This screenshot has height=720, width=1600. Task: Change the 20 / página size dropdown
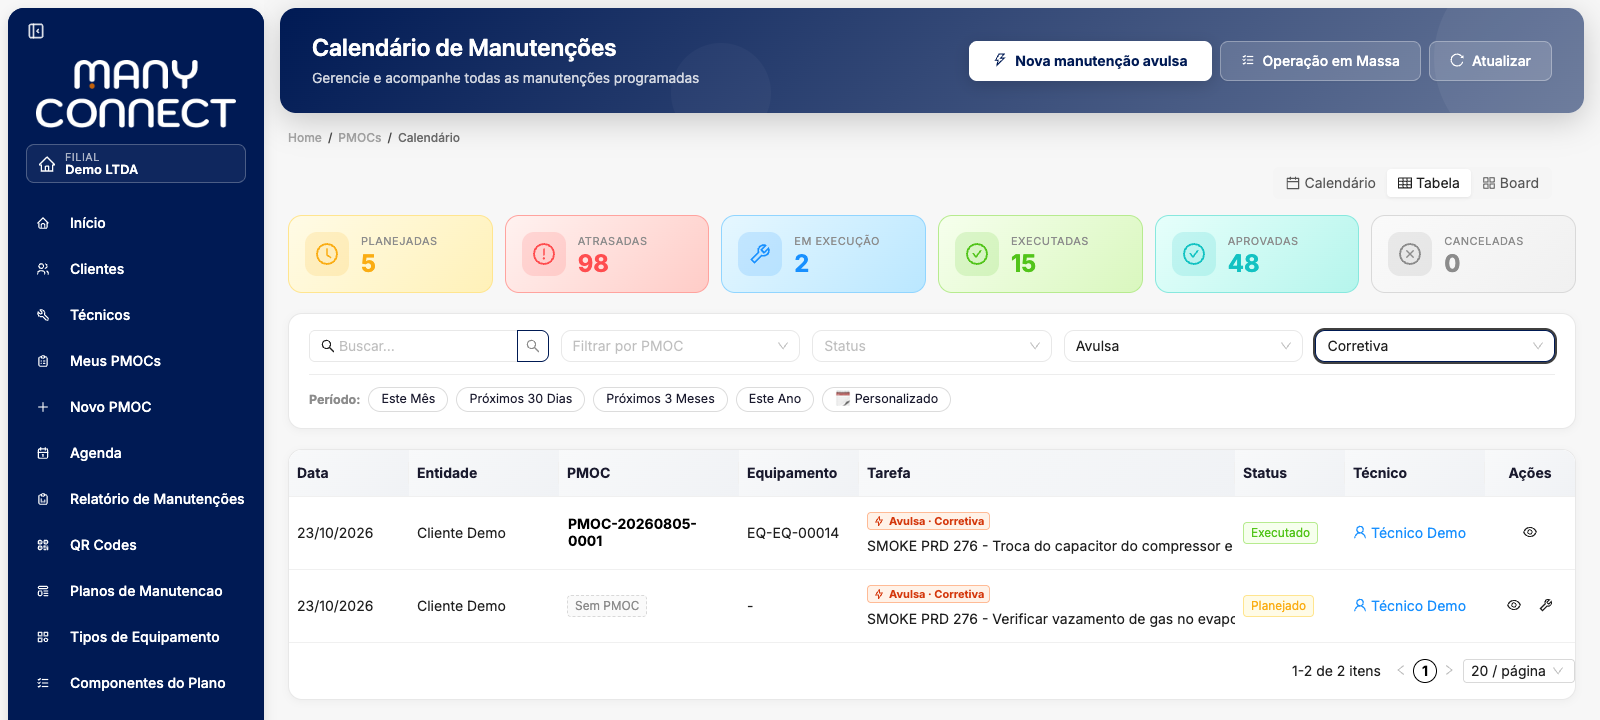pyautogui.click(x=1518, y=671)
